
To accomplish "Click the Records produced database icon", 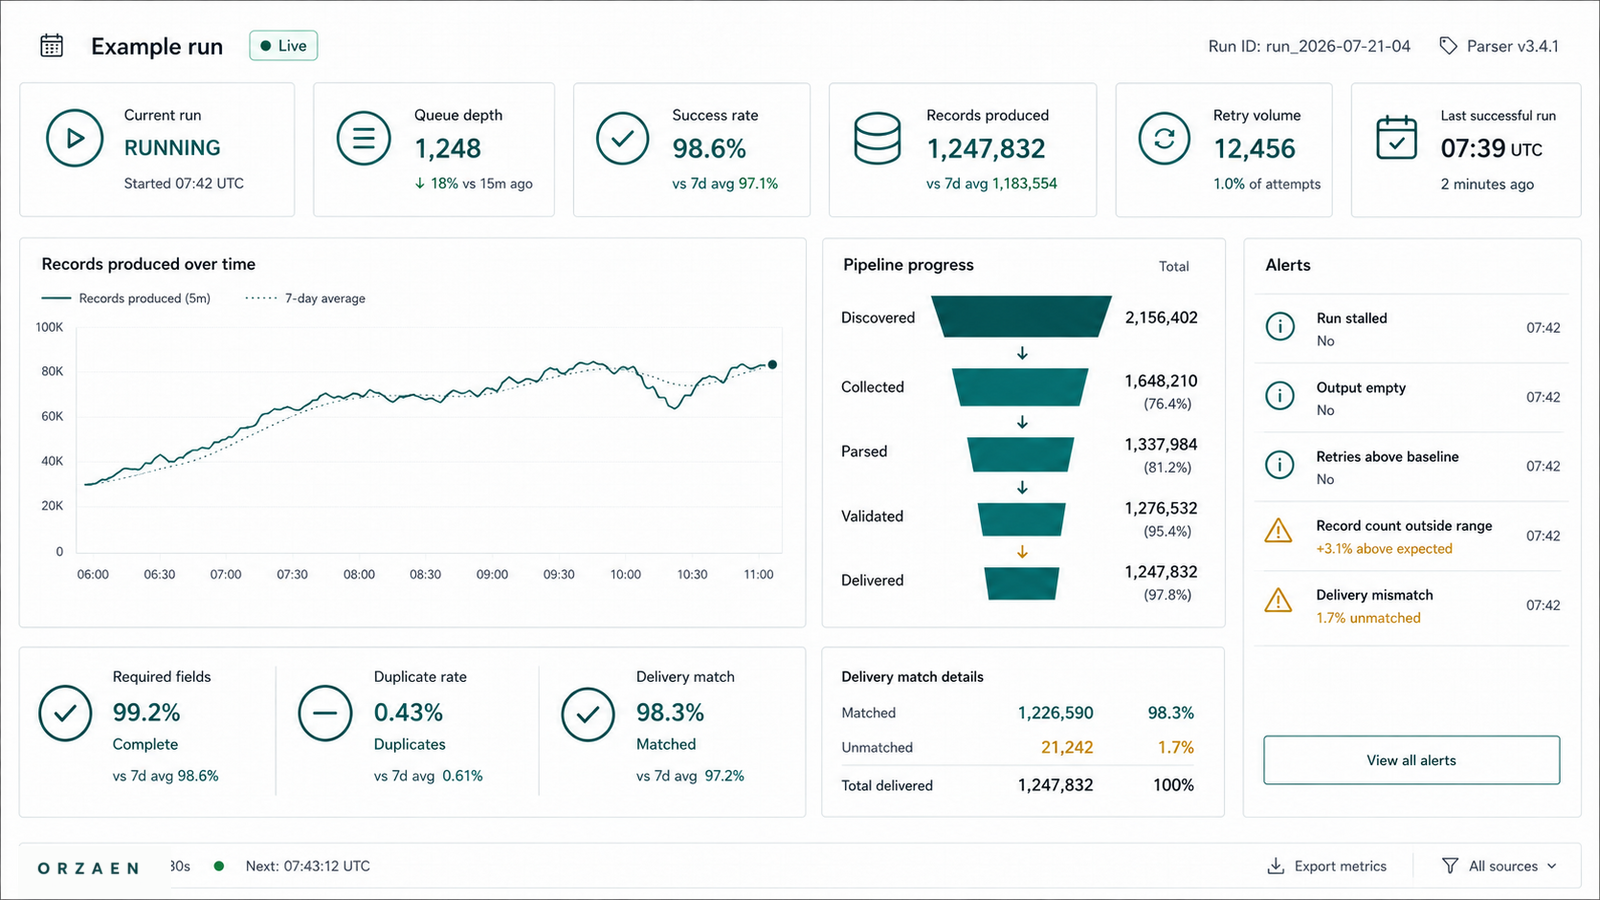I will tap(877, 138).
